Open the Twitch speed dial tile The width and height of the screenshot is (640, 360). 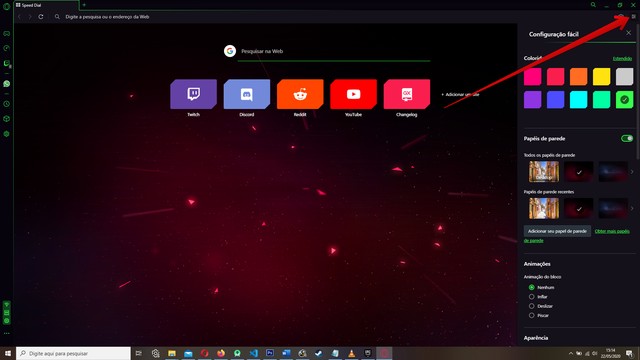tap(193, 94)
